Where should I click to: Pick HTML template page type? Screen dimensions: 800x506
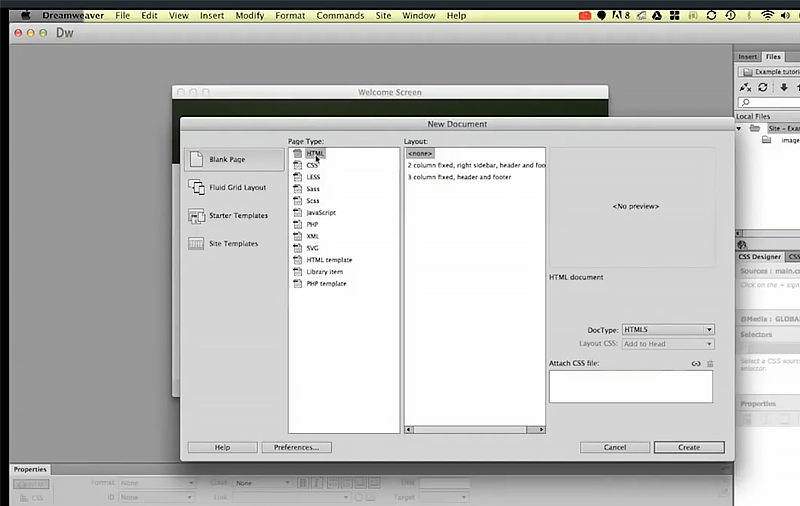(329, 260)
